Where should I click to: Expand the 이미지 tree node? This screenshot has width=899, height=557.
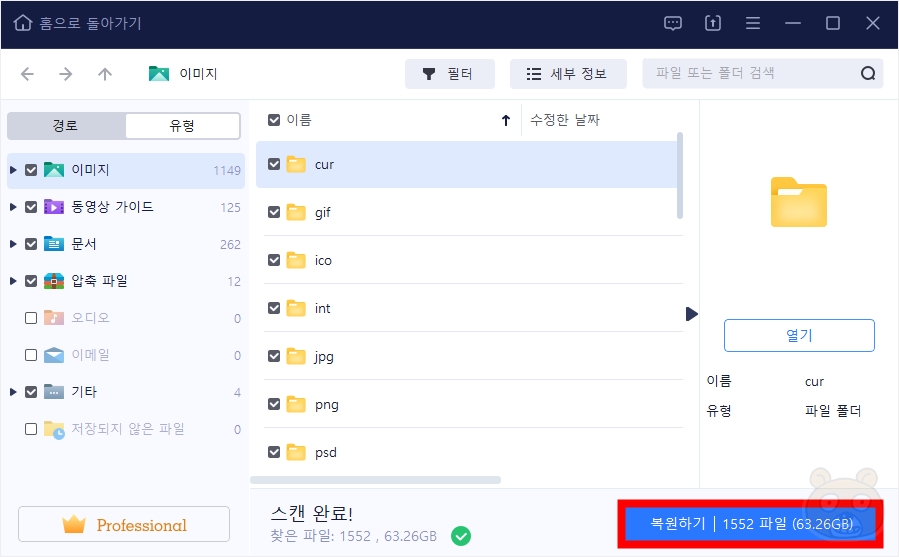13,170
